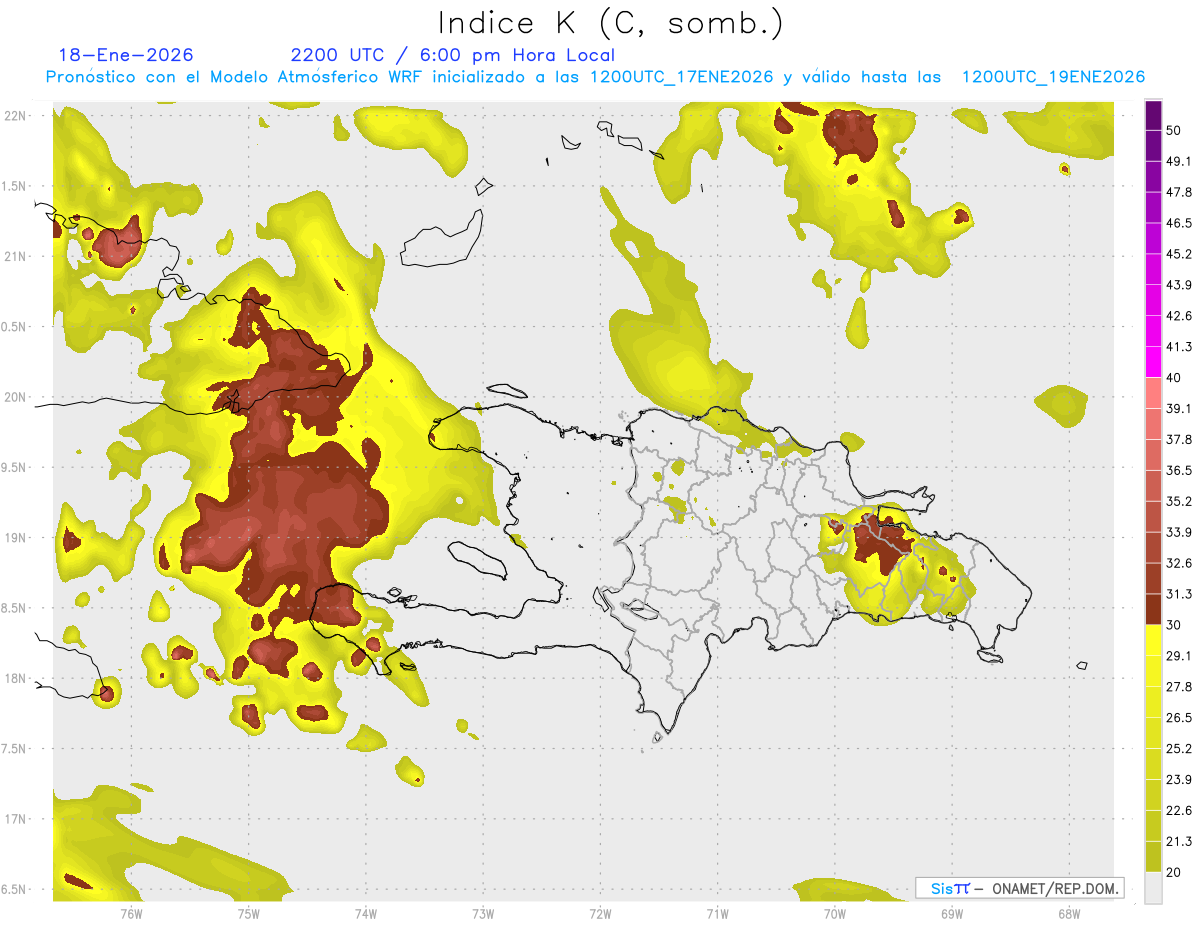Click the '31.3' colorbar value

pyautogui.click(x=1179, y=594)
